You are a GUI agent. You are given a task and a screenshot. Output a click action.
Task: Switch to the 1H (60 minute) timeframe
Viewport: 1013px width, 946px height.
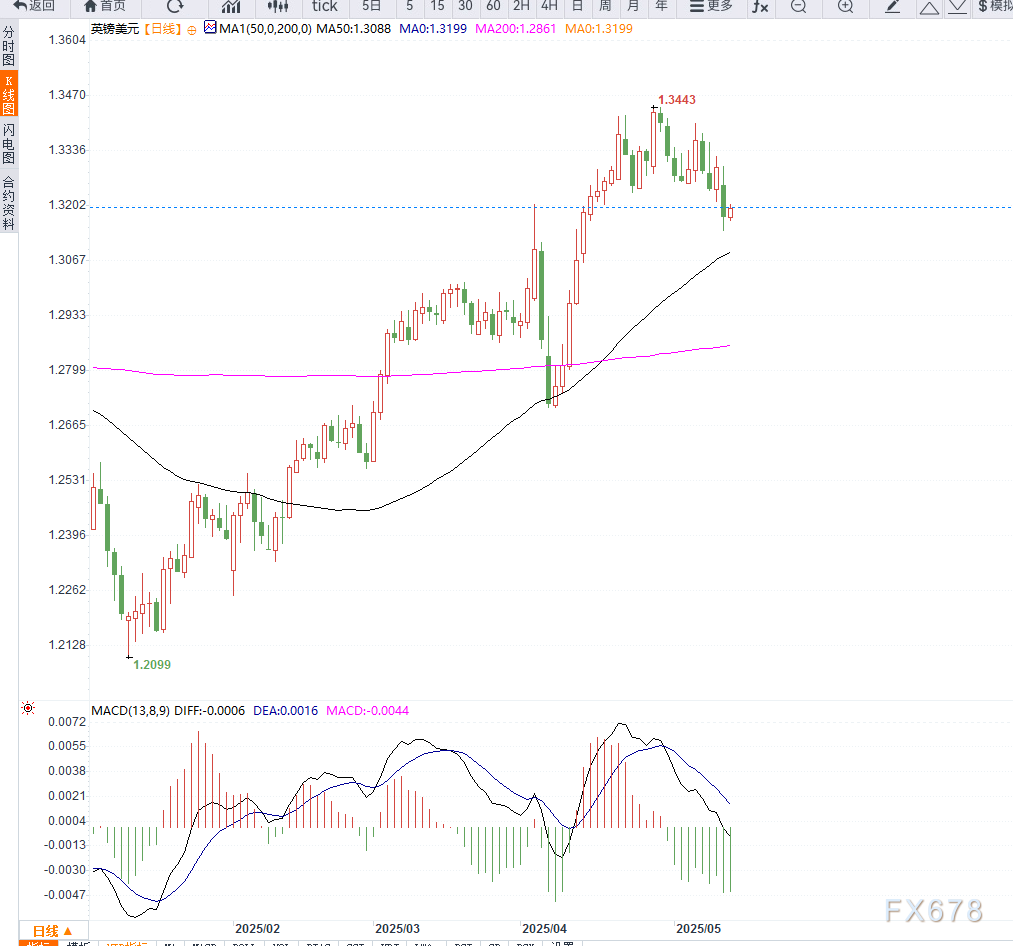[x=493, y=6]
